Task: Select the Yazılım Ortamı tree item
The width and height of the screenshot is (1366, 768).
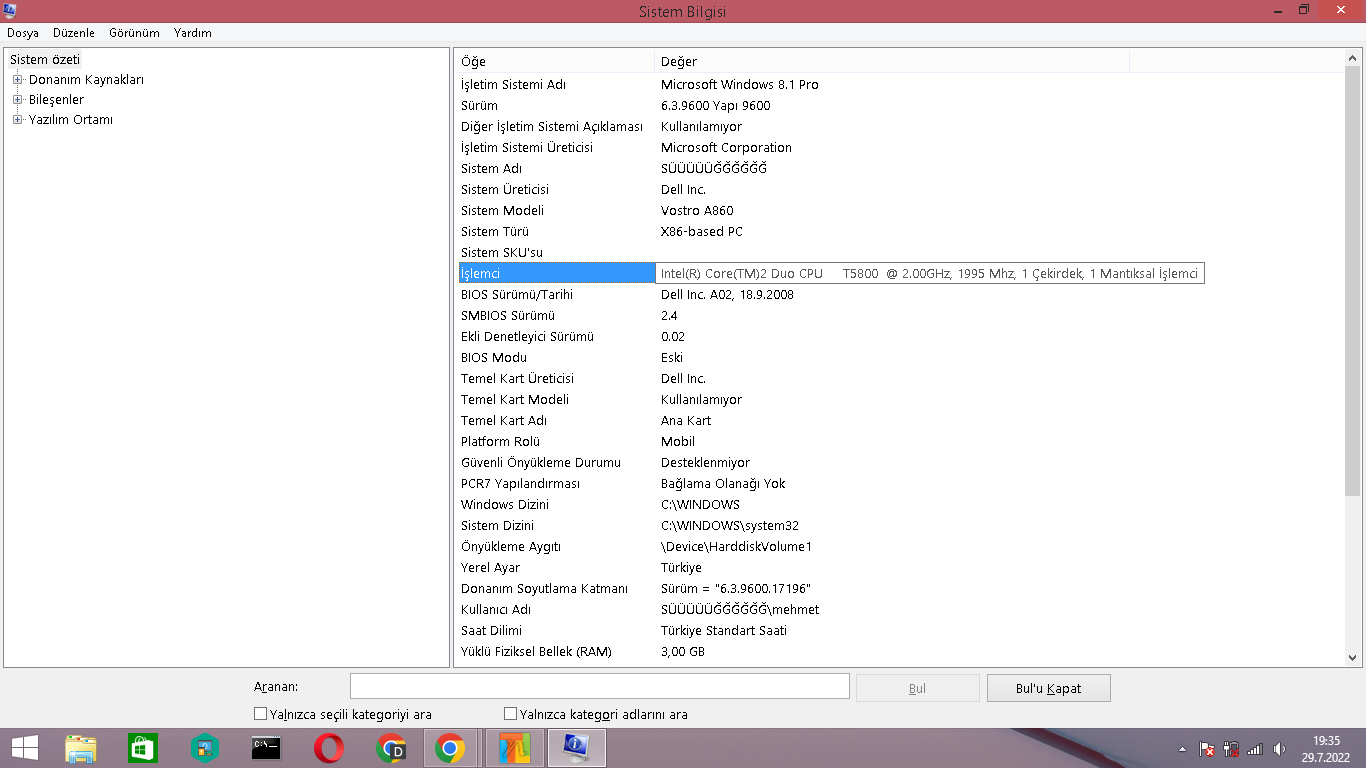Action: 71,120
